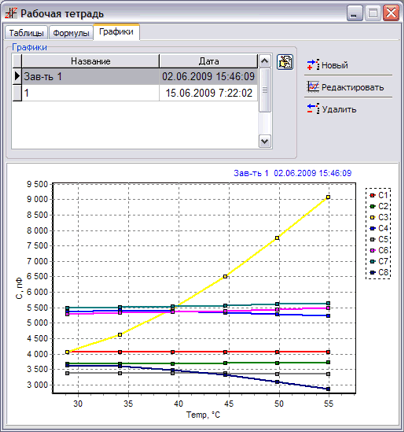Click the scroll down arrow of the list
Screen dimensions: 404x432
click(x=265, y=141)
